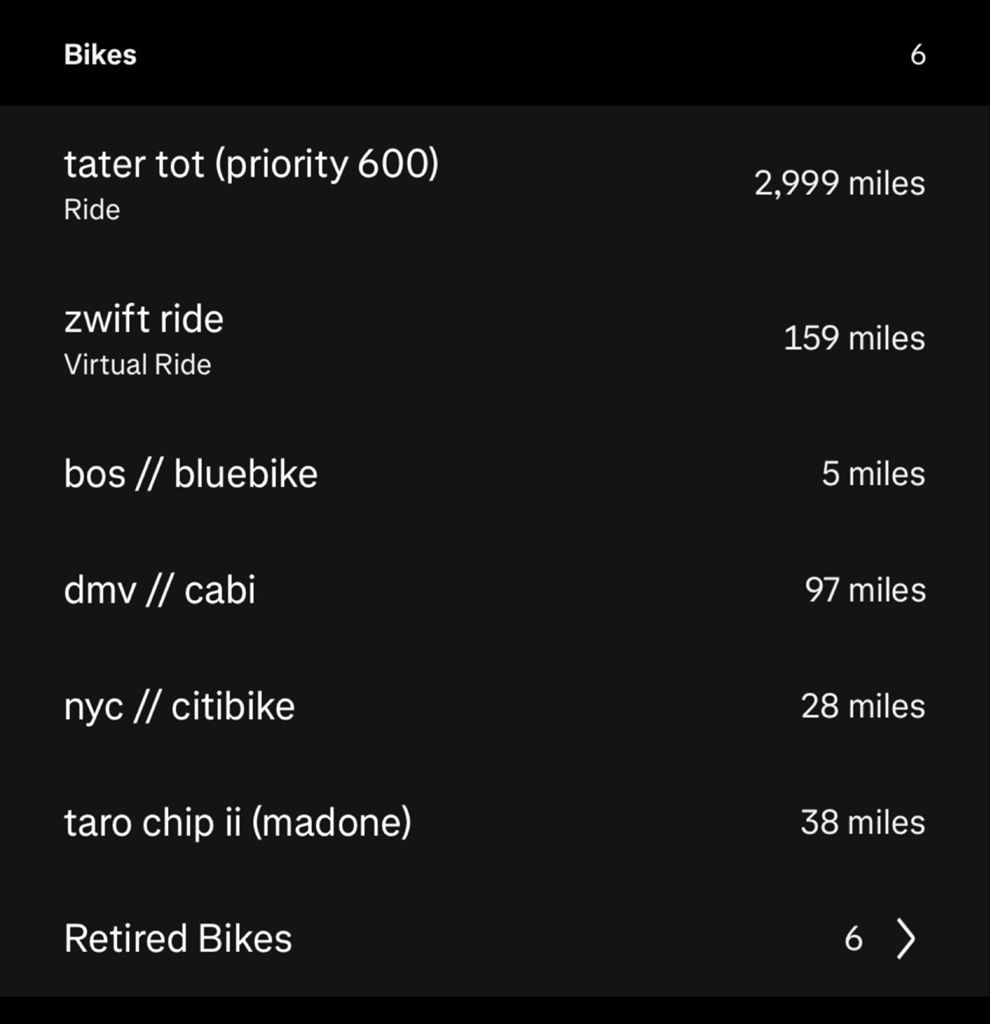The image size is (990, 1024).
Task: Click the Ride type label under tater tot
Action: click(x=92, y=210)
